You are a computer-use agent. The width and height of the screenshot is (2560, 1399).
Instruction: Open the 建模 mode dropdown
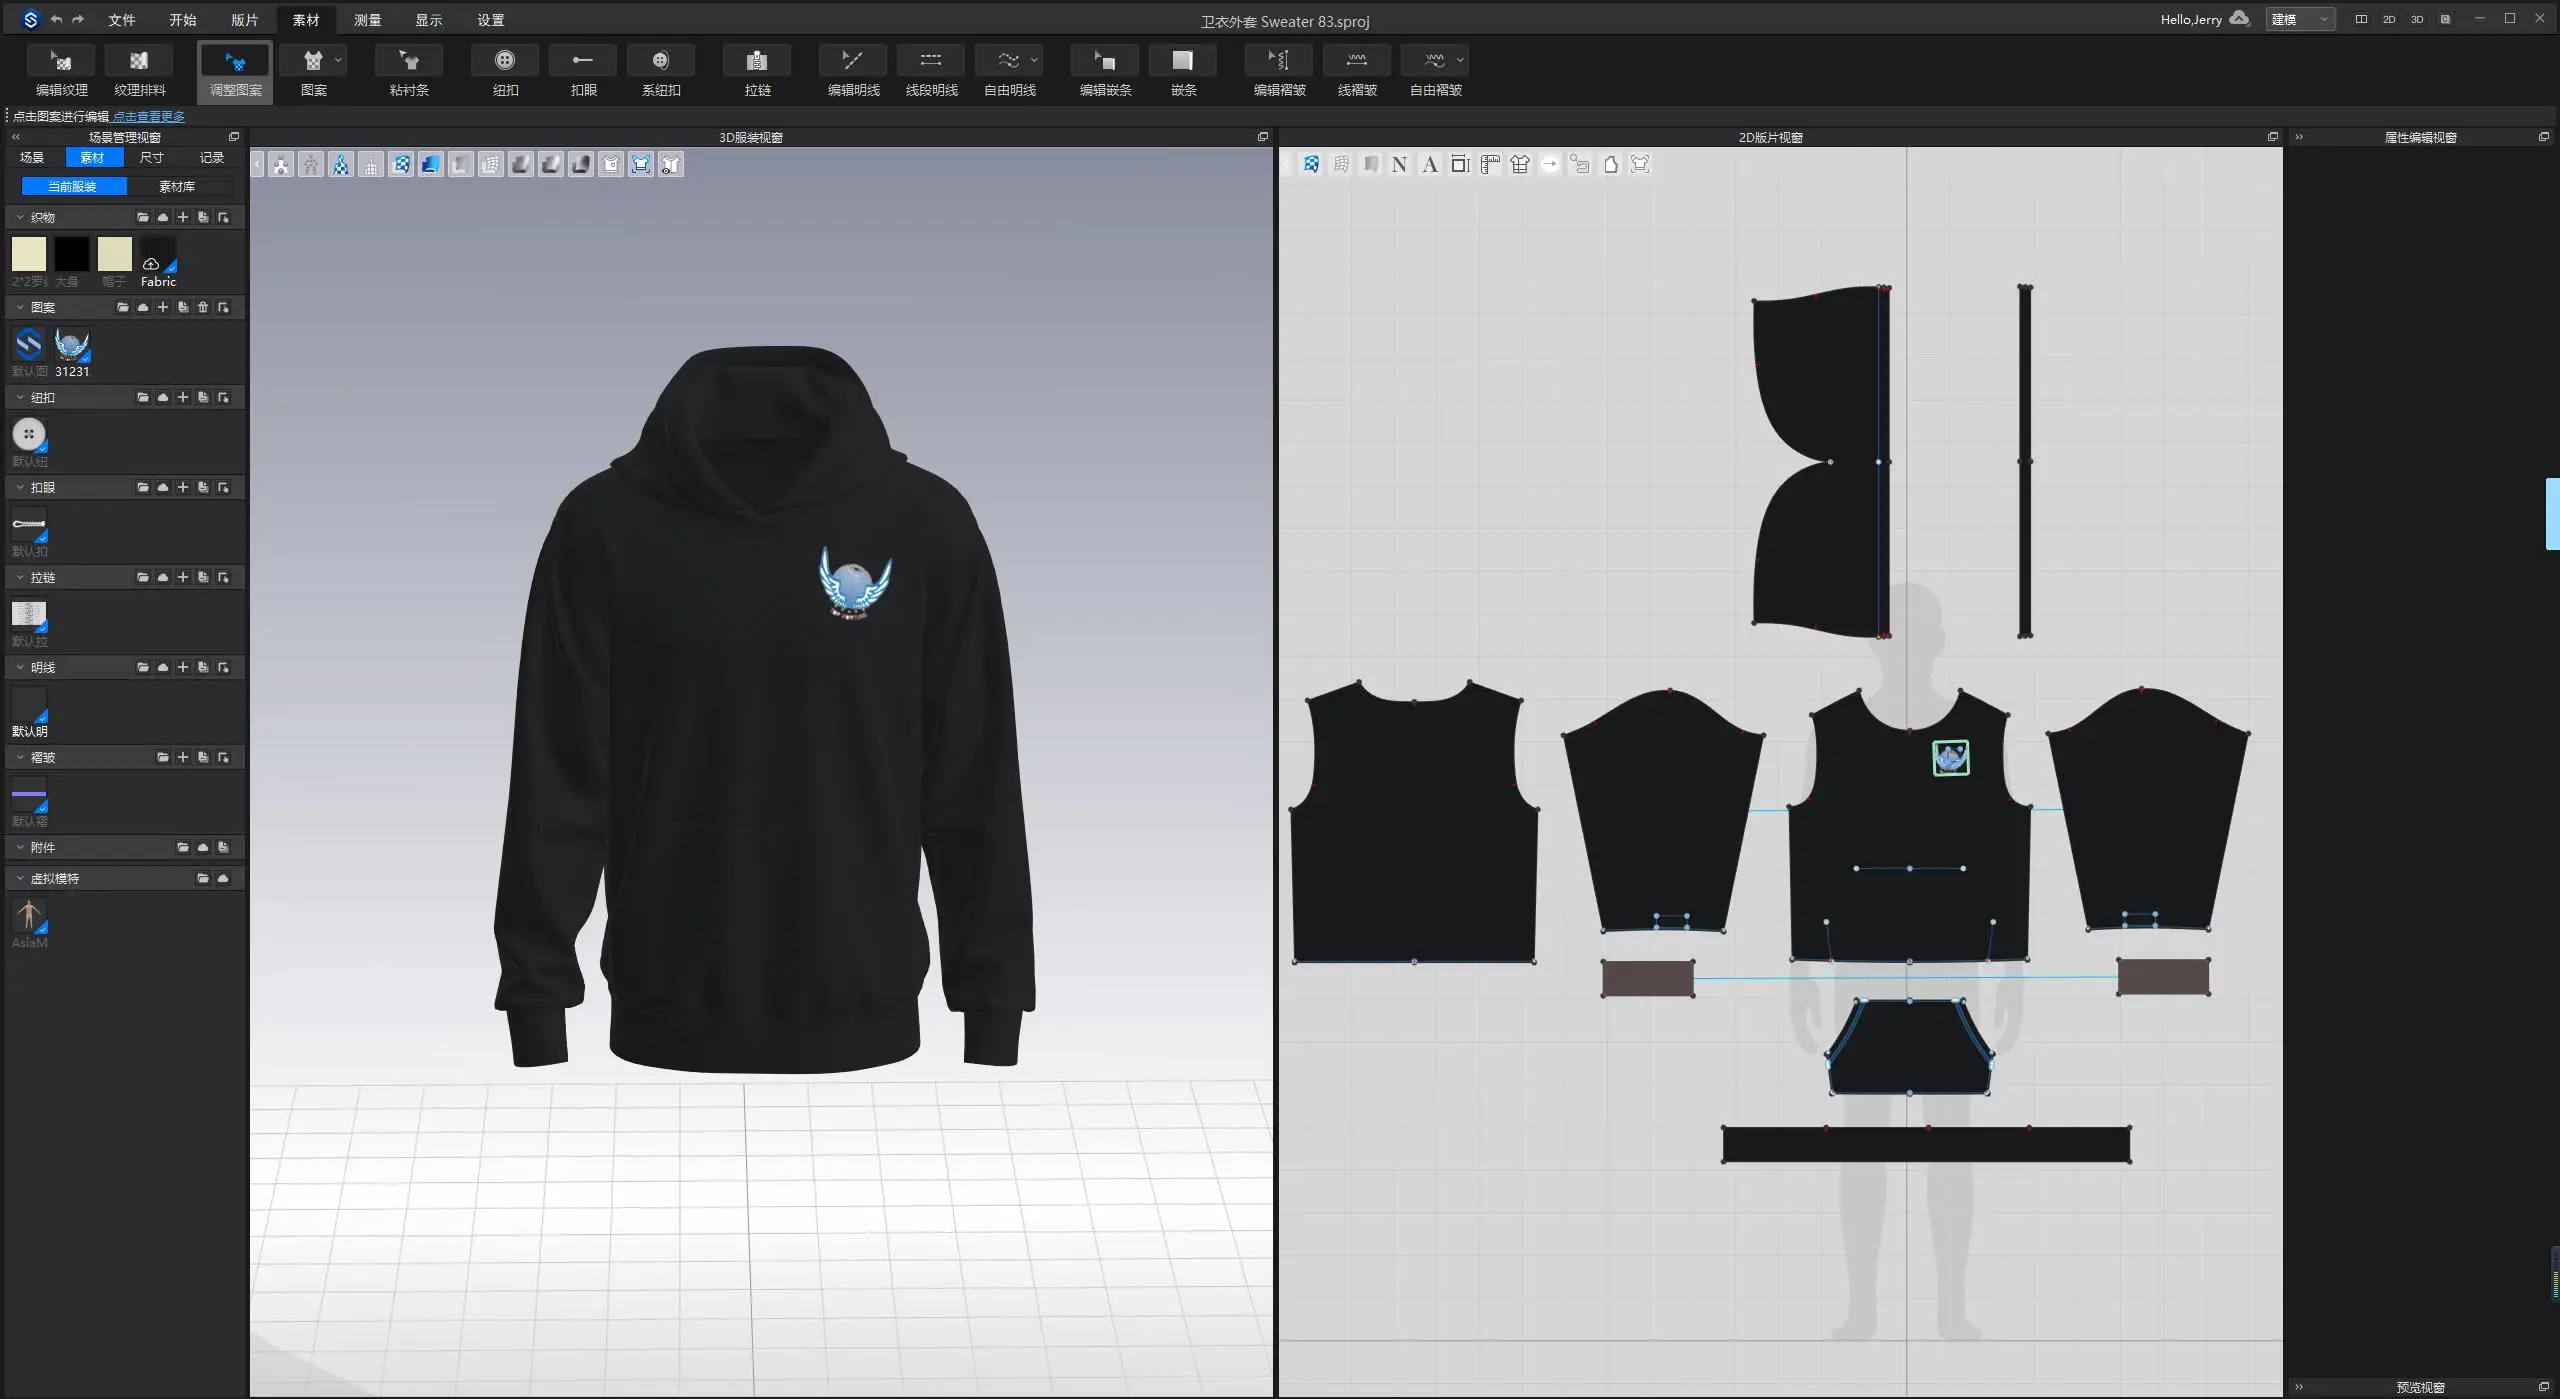(x=2299, y=19)
